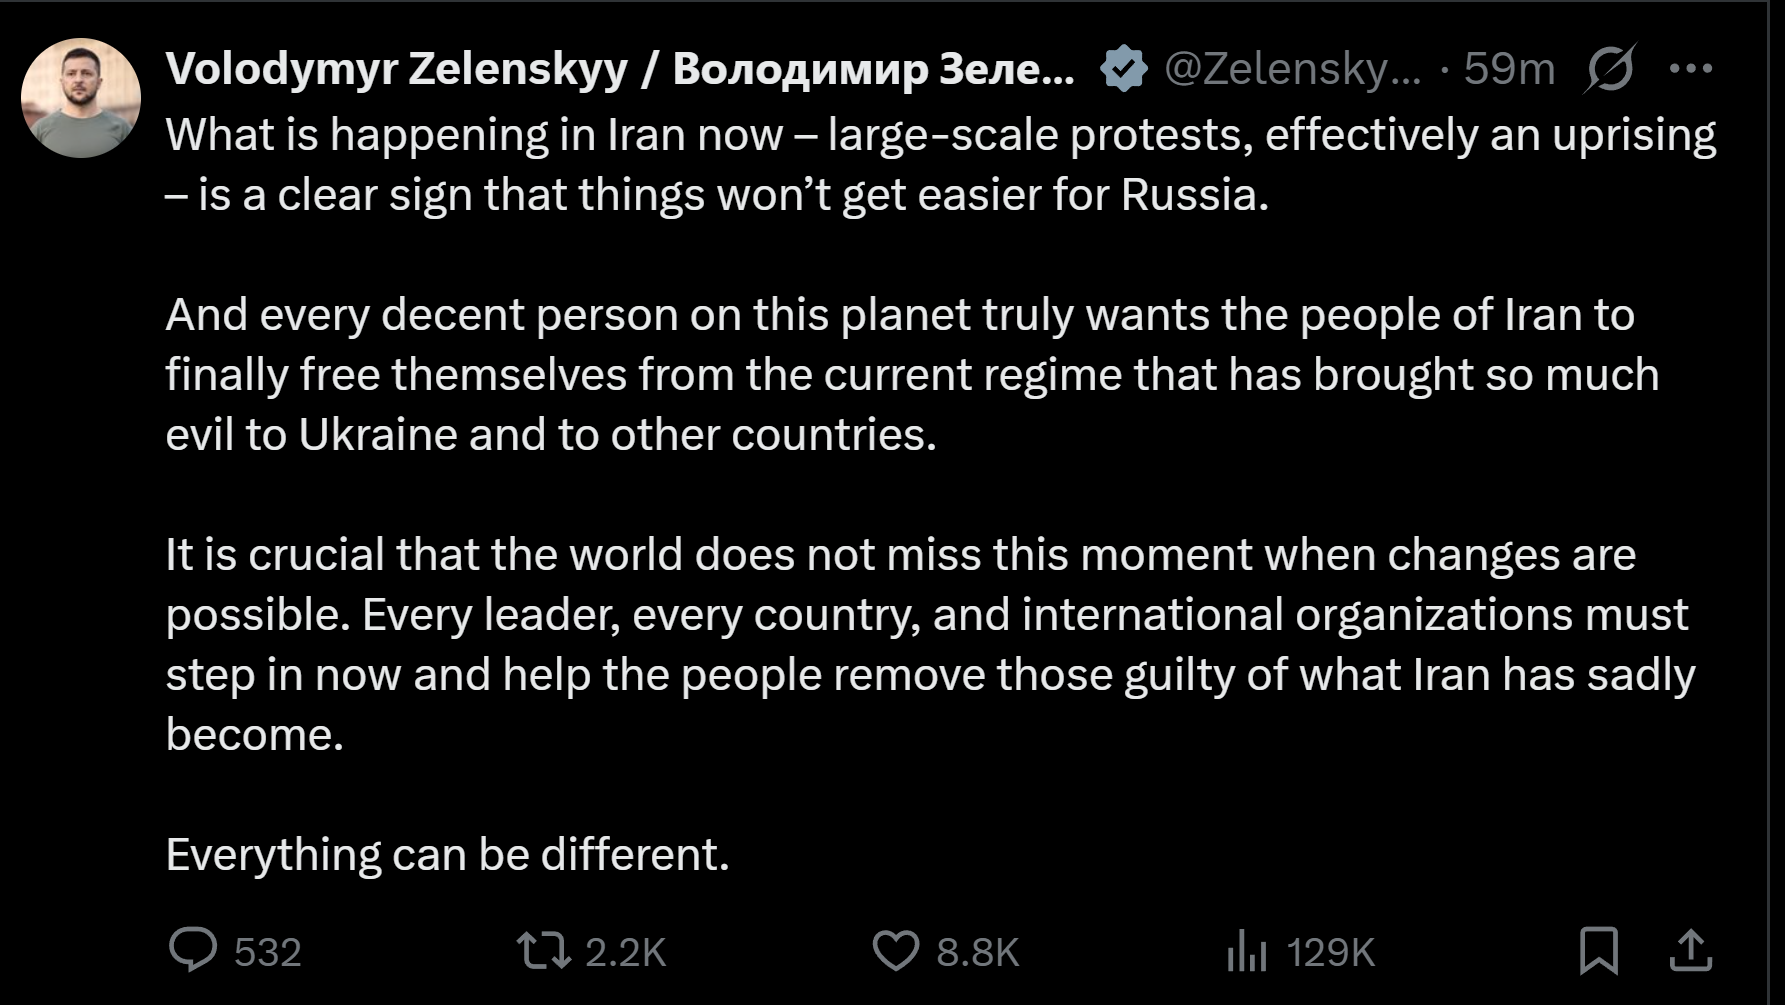Click the reply speech bubble icon

coord(192,950)
